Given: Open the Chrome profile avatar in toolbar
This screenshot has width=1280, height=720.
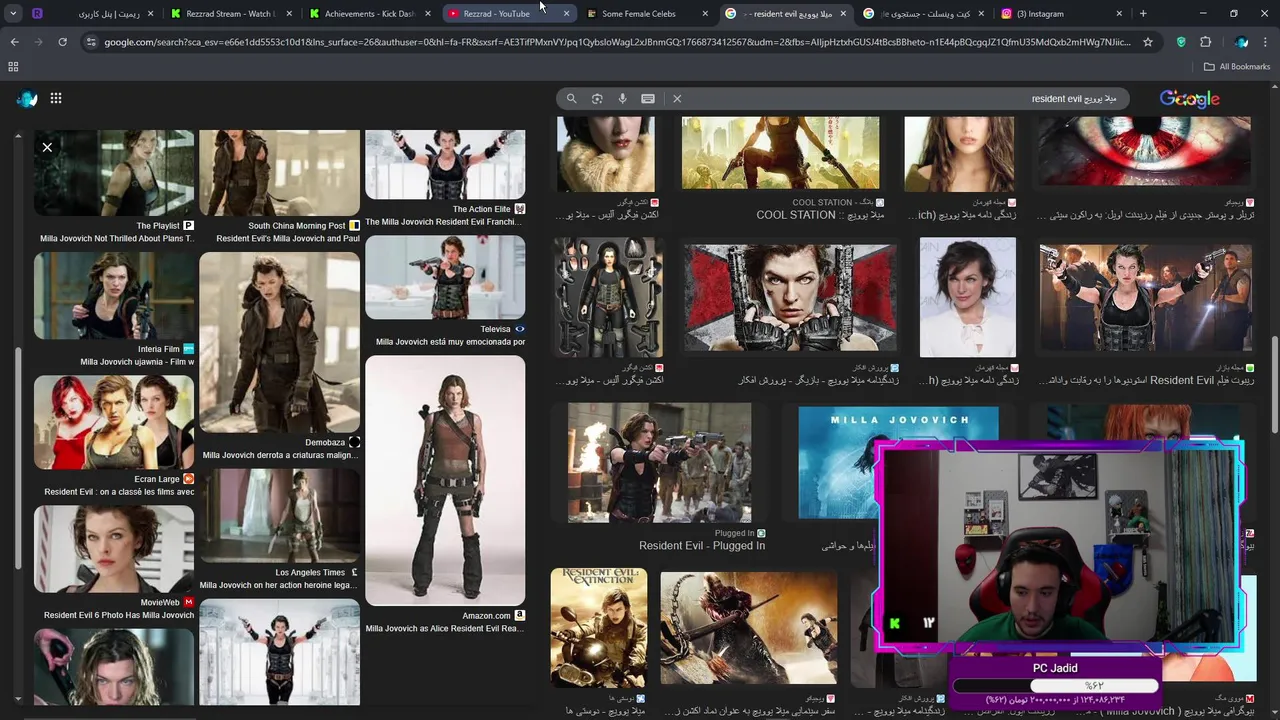Looking at the screenshot, I should click(x=1241, y=42).
